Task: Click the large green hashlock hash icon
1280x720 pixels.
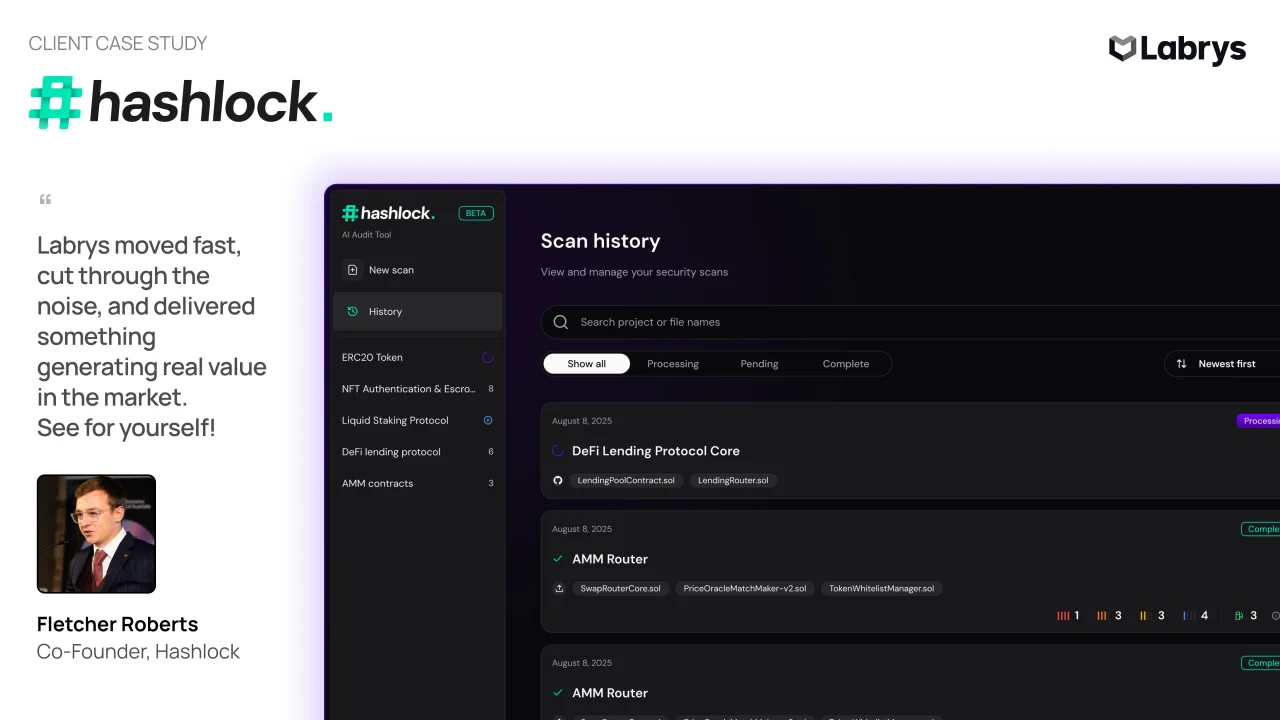Action: [x=56, y=103]
